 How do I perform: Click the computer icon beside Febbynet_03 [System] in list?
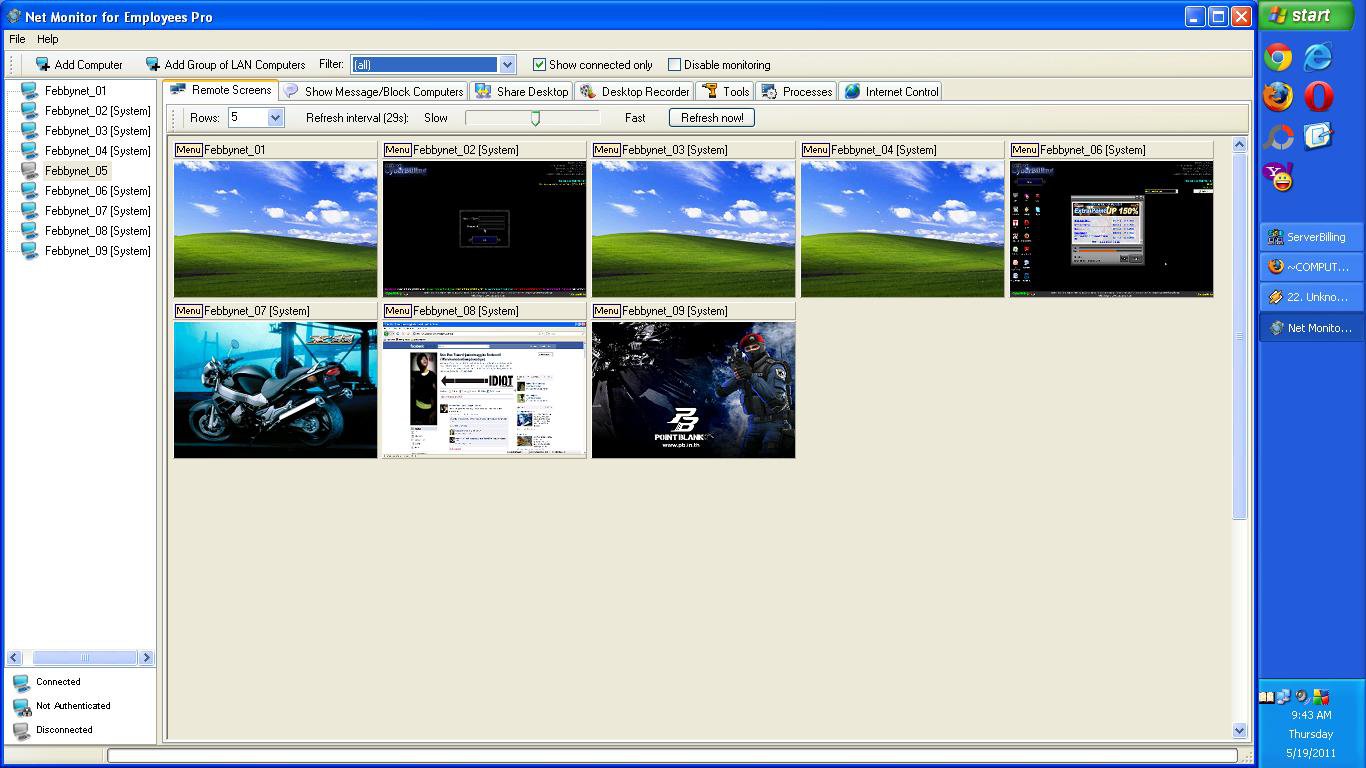pos(29,131)
